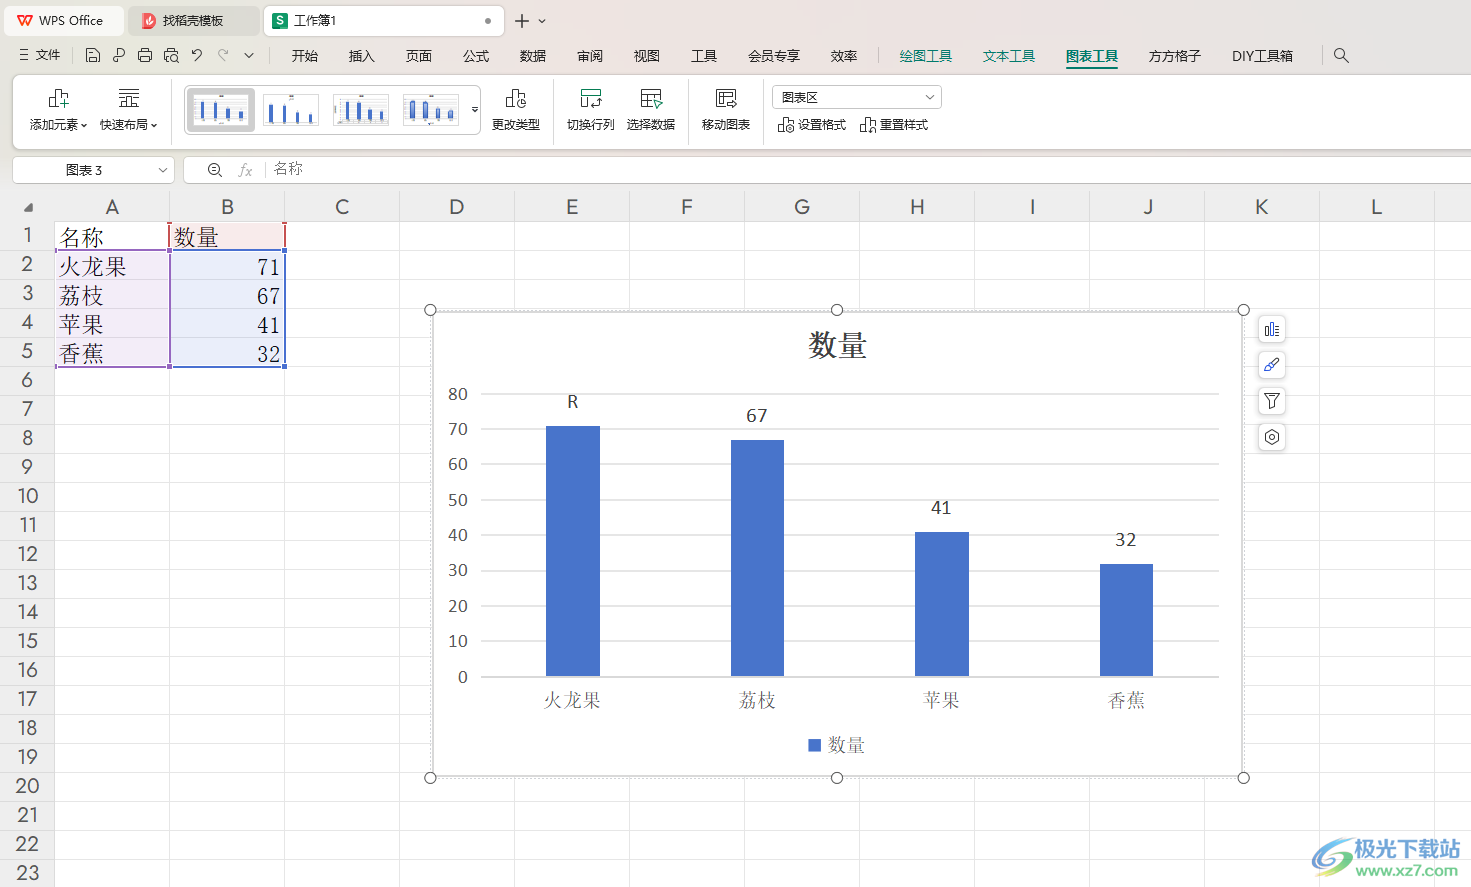The image size is (1471, 887).
Task: Expand the chart styles gallery arrow
Action: [x=475, y=110]
